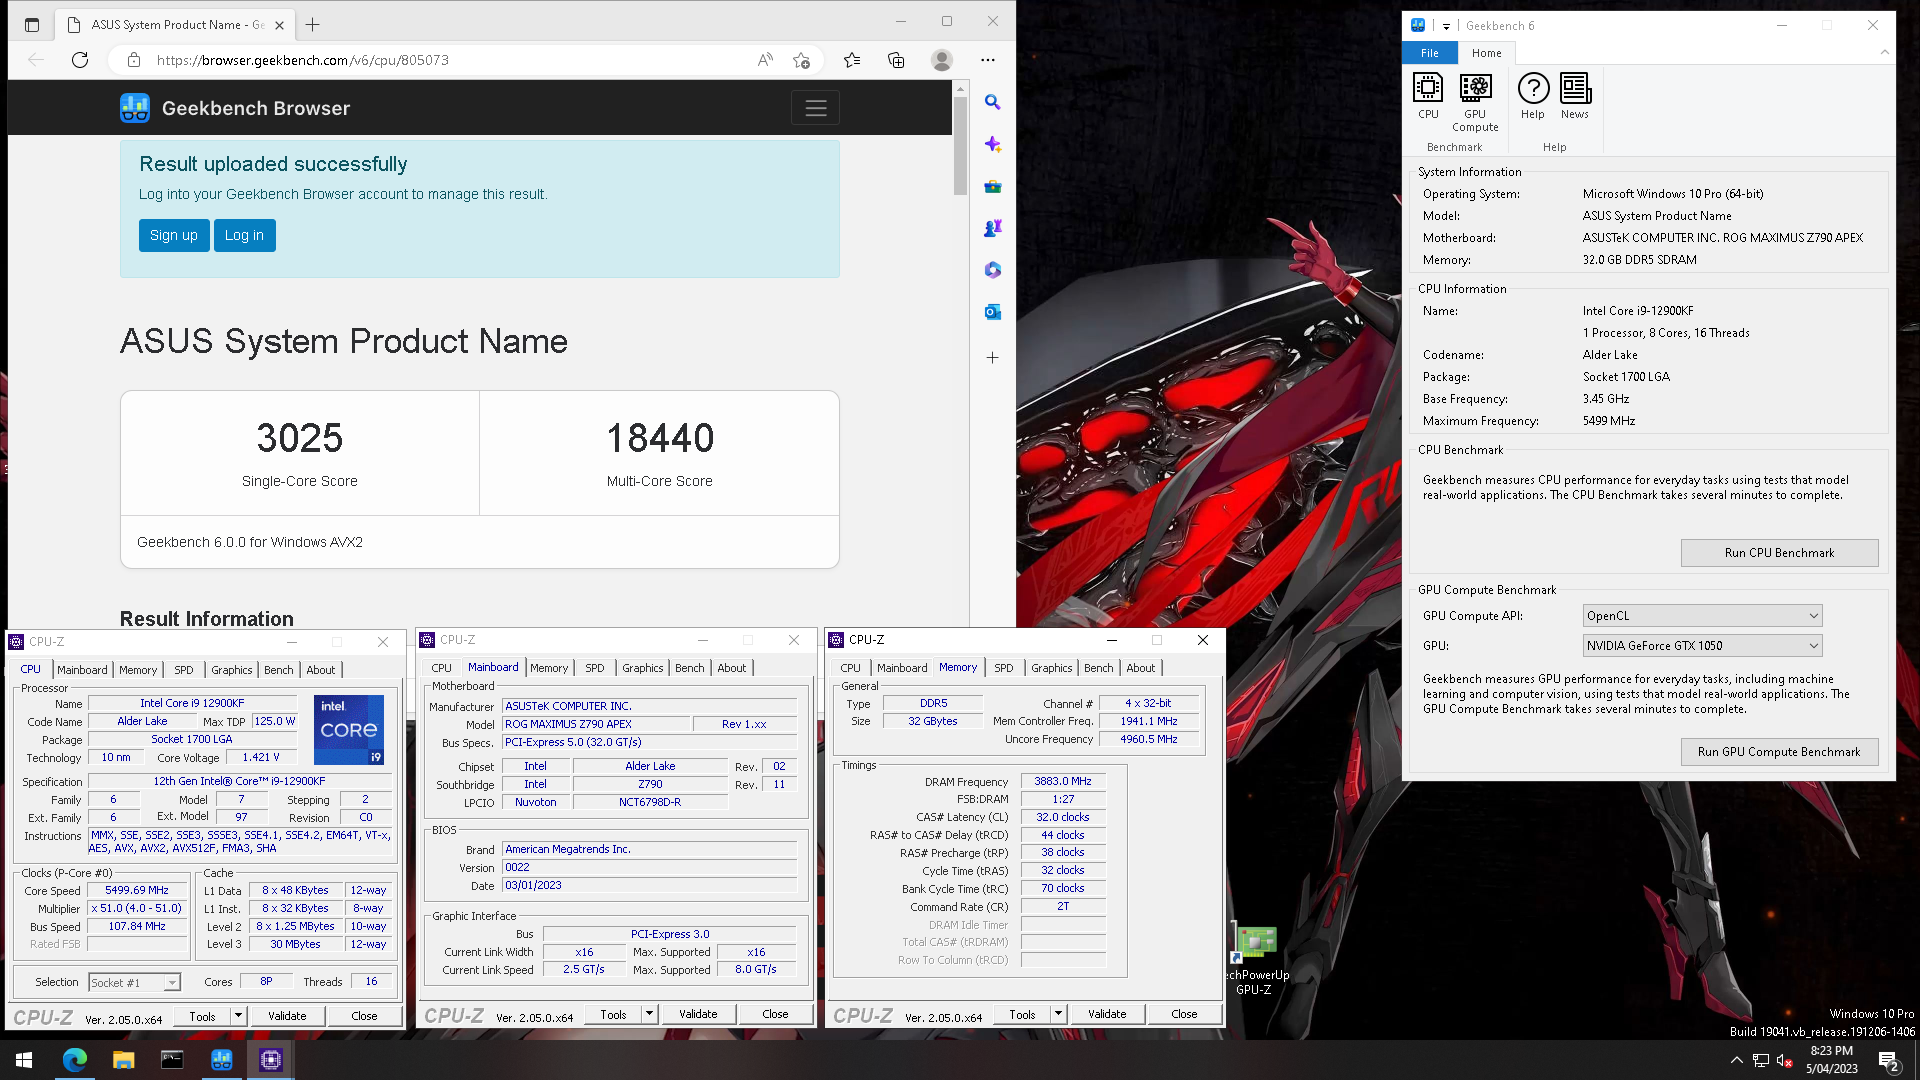Click Run CPU Benchmark button
The height and width of the screenshot is (1080, 1920).
click(x=1779, y=553)
